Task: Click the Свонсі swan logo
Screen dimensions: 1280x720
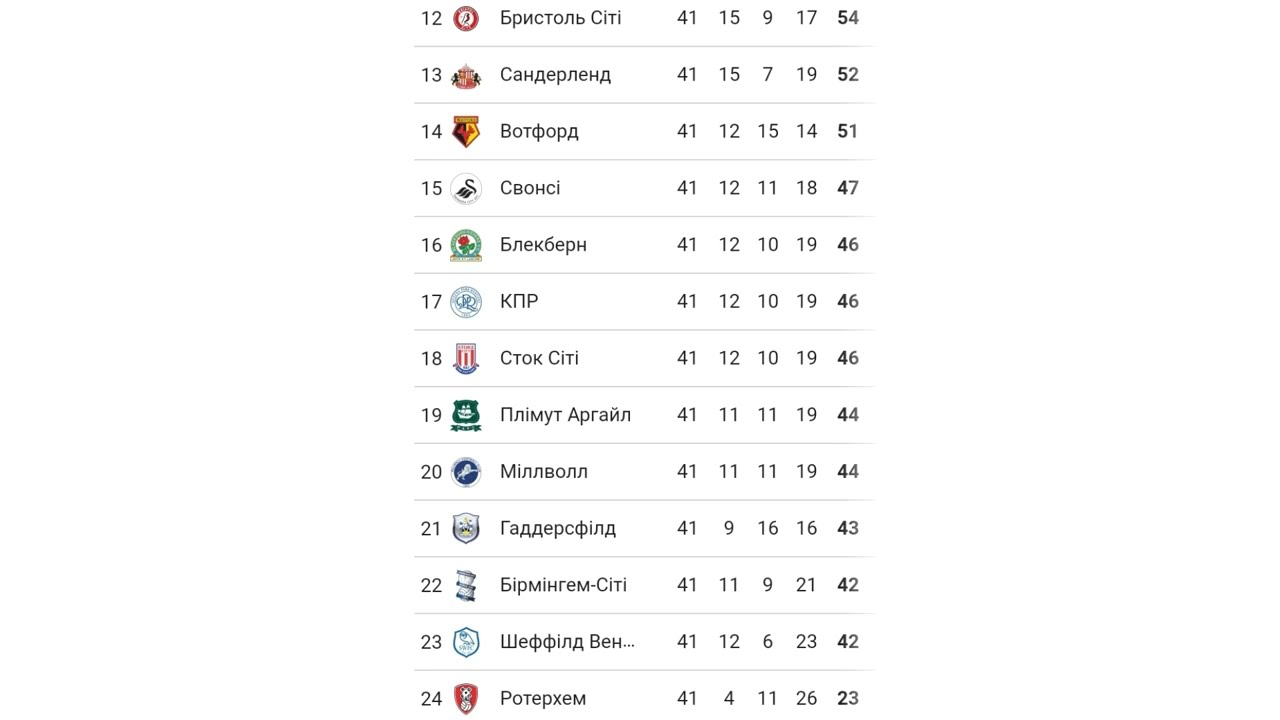Action: pos(465,188)
